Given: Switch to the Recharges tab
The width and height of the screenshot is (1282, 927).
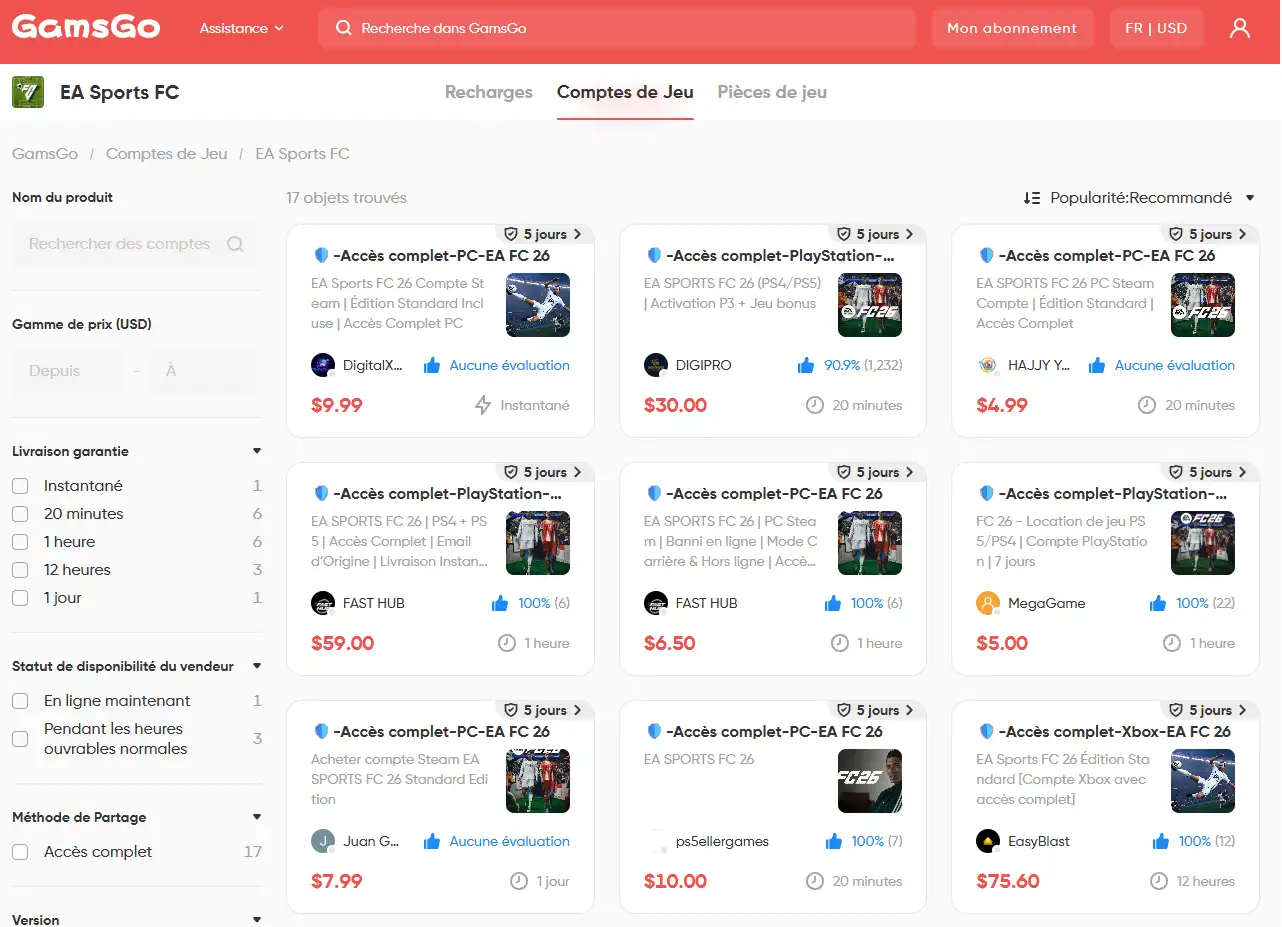Looking at the screenshot, I should click(489, 92).
